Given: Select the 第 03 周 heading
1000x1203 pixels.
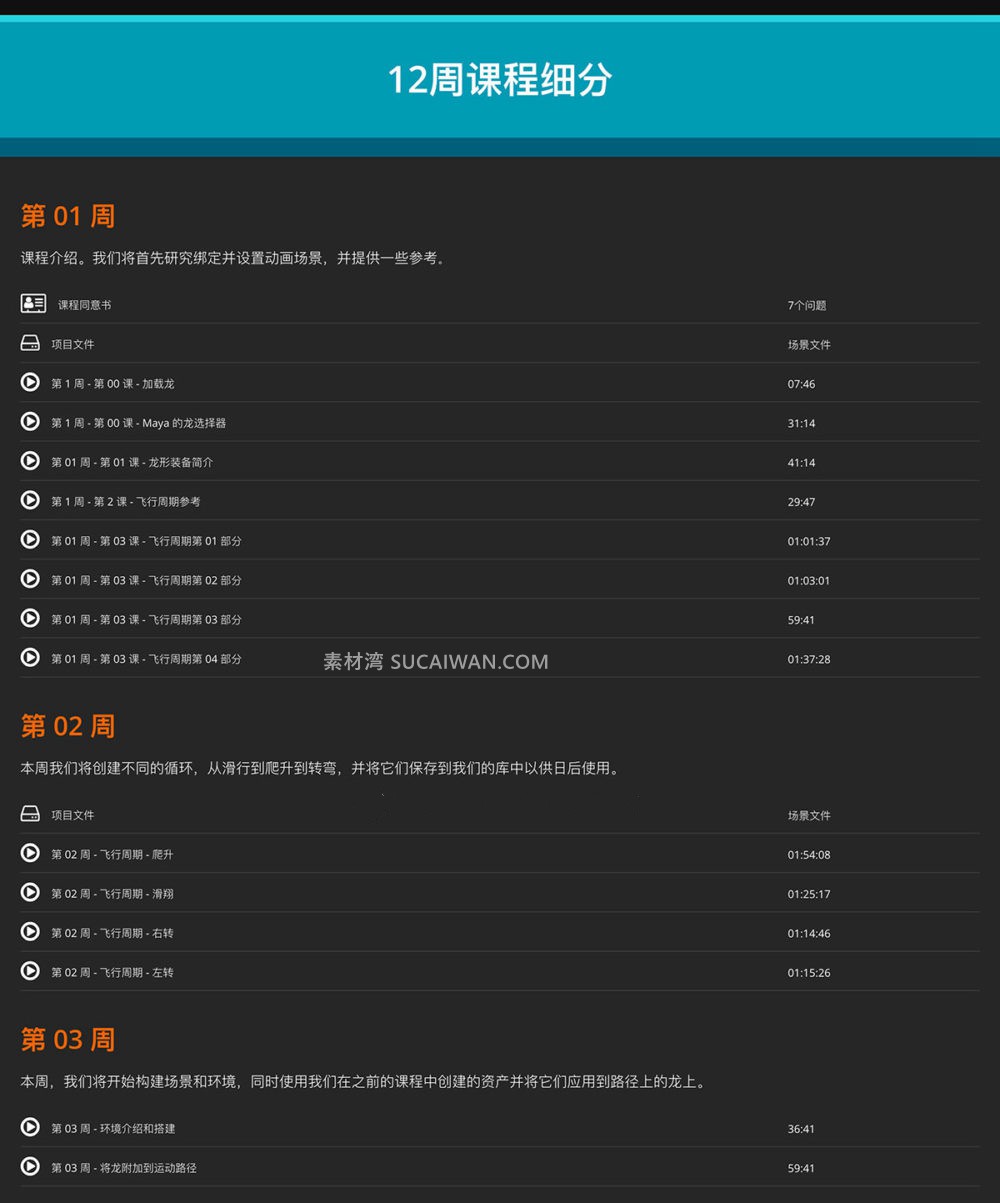Looking at the screenshot, I should click(x=67, y=1040).
